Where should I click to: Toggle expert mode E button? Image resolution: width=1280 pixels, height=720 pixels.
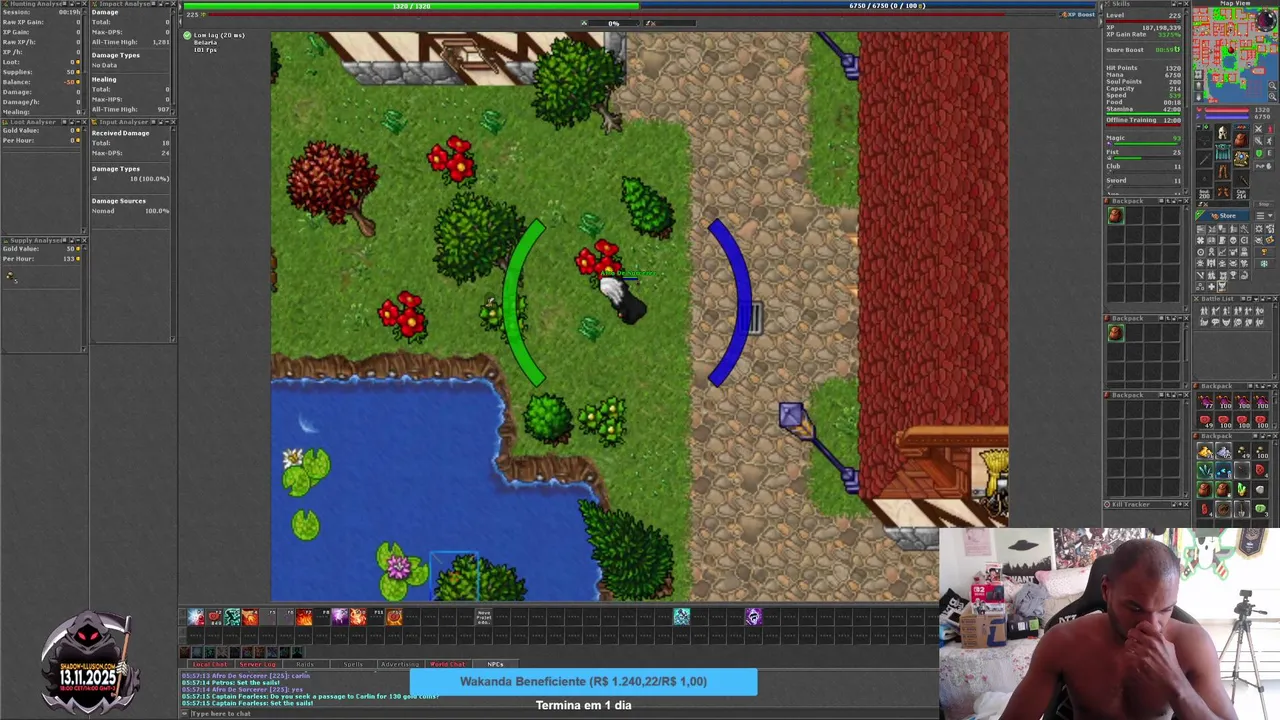click(x=1270, y=153)
